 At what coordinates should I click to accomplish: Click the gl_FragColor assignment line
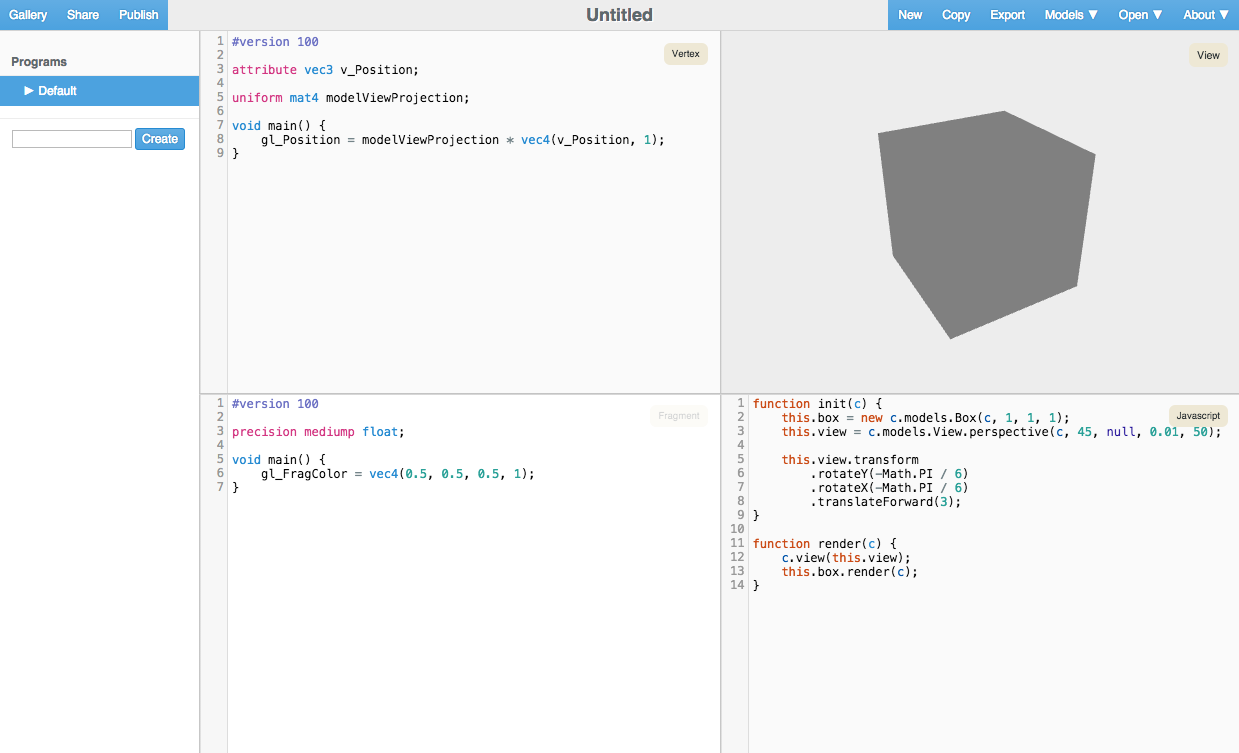click(398, 474)
